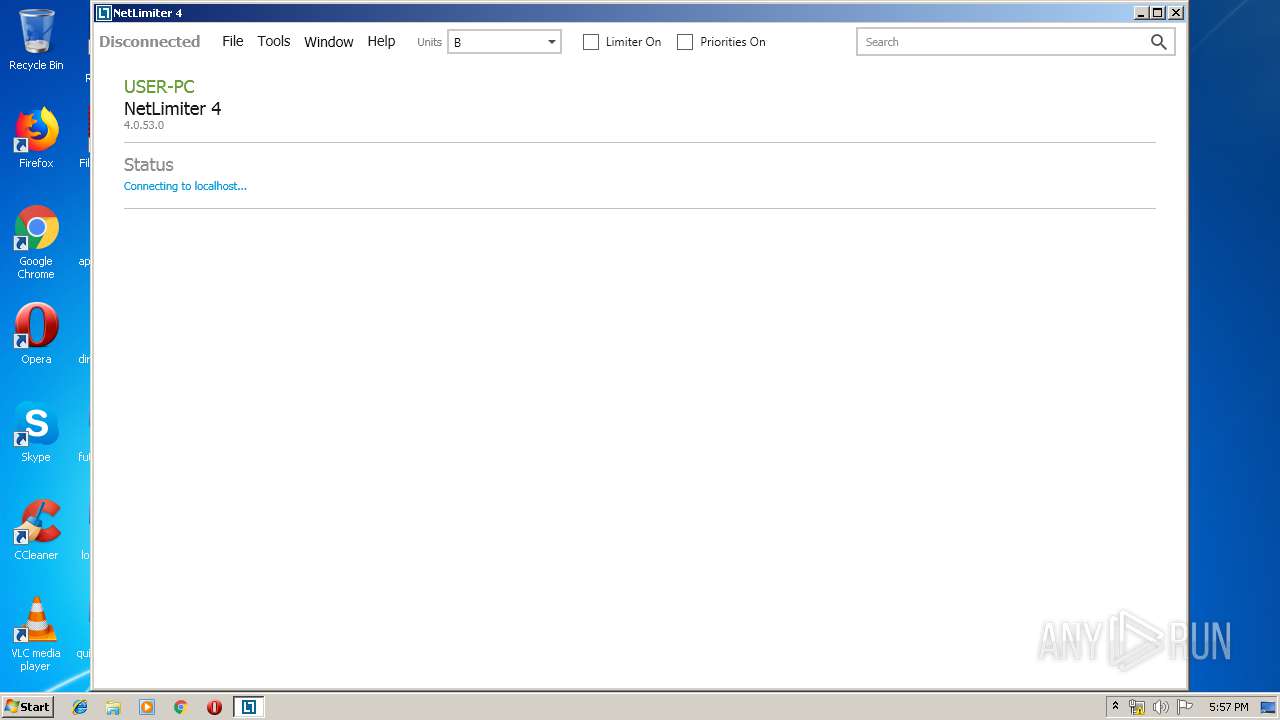Maximize the NetLimiter window
Image resolution: width=1280 pixels, height=720 pixels.
(1158, 13)
